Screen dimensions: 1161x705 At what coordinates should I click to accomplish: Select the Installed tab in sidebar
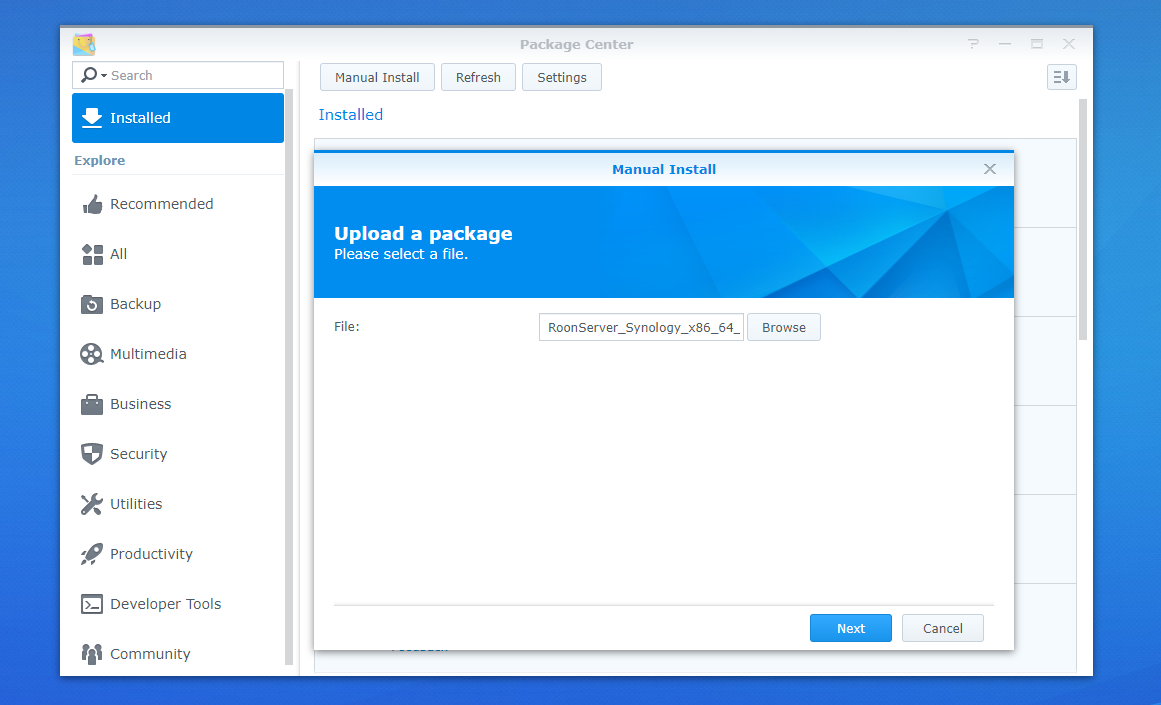pos(178,118)
